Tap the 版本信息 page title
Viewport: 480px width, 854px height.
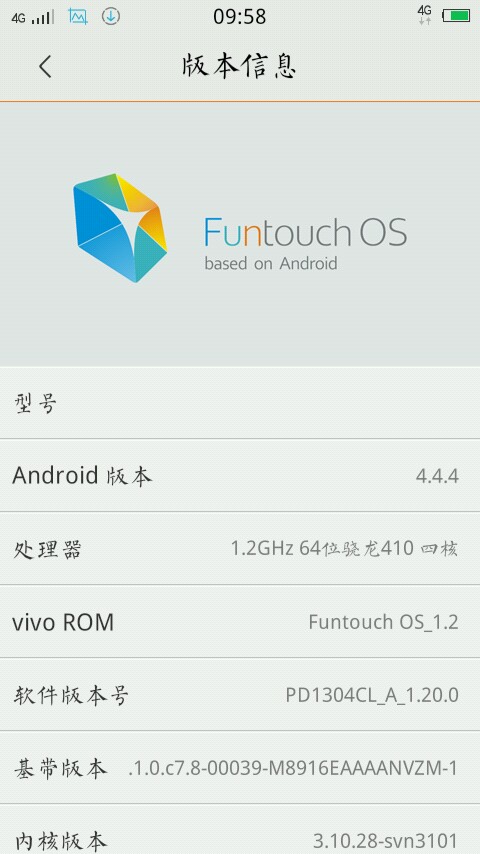(239, 66)
